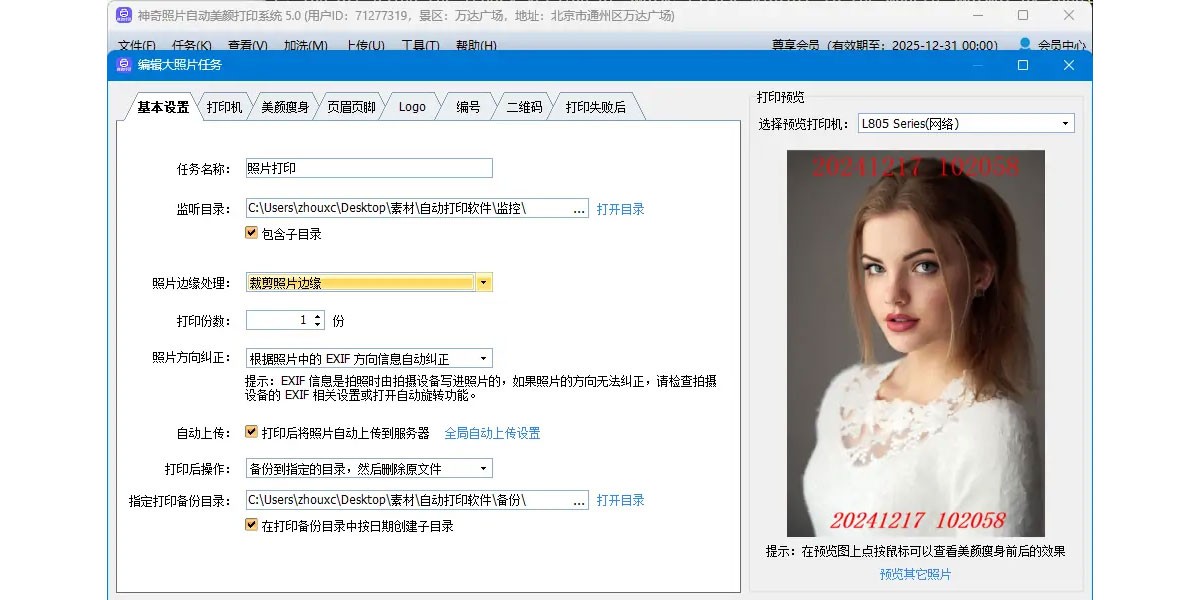Screen dimensions: 1200x600
Task: Open the Logo tab
Action: 412,107
